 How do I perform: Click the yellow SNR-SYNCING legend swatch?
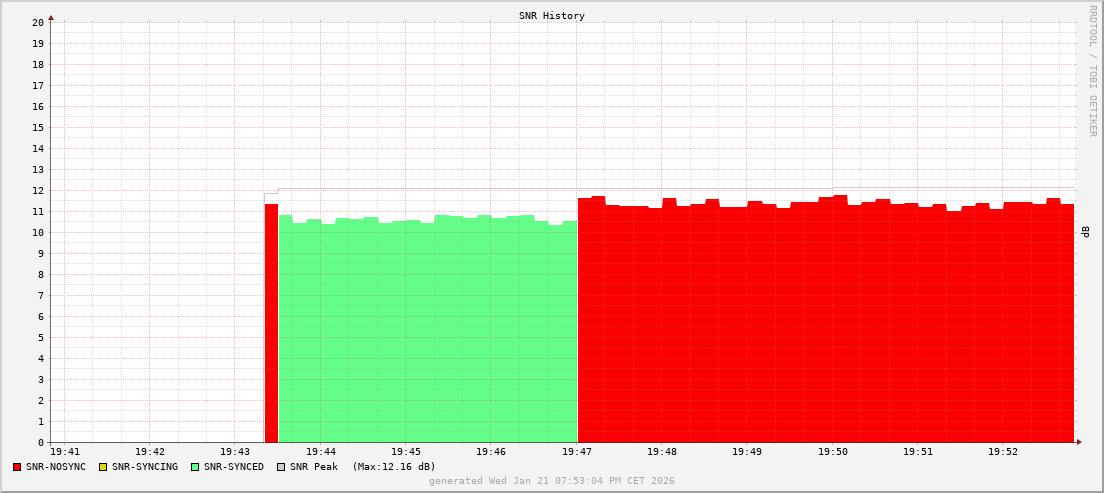(x=103, y=467)
